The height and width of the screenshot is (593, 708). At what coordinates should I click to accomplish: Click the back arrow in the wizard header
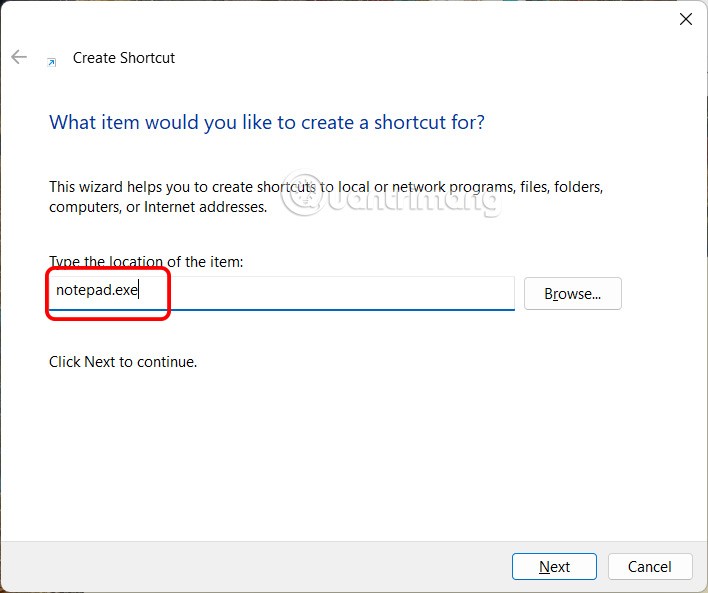click(x=19, y=58)
